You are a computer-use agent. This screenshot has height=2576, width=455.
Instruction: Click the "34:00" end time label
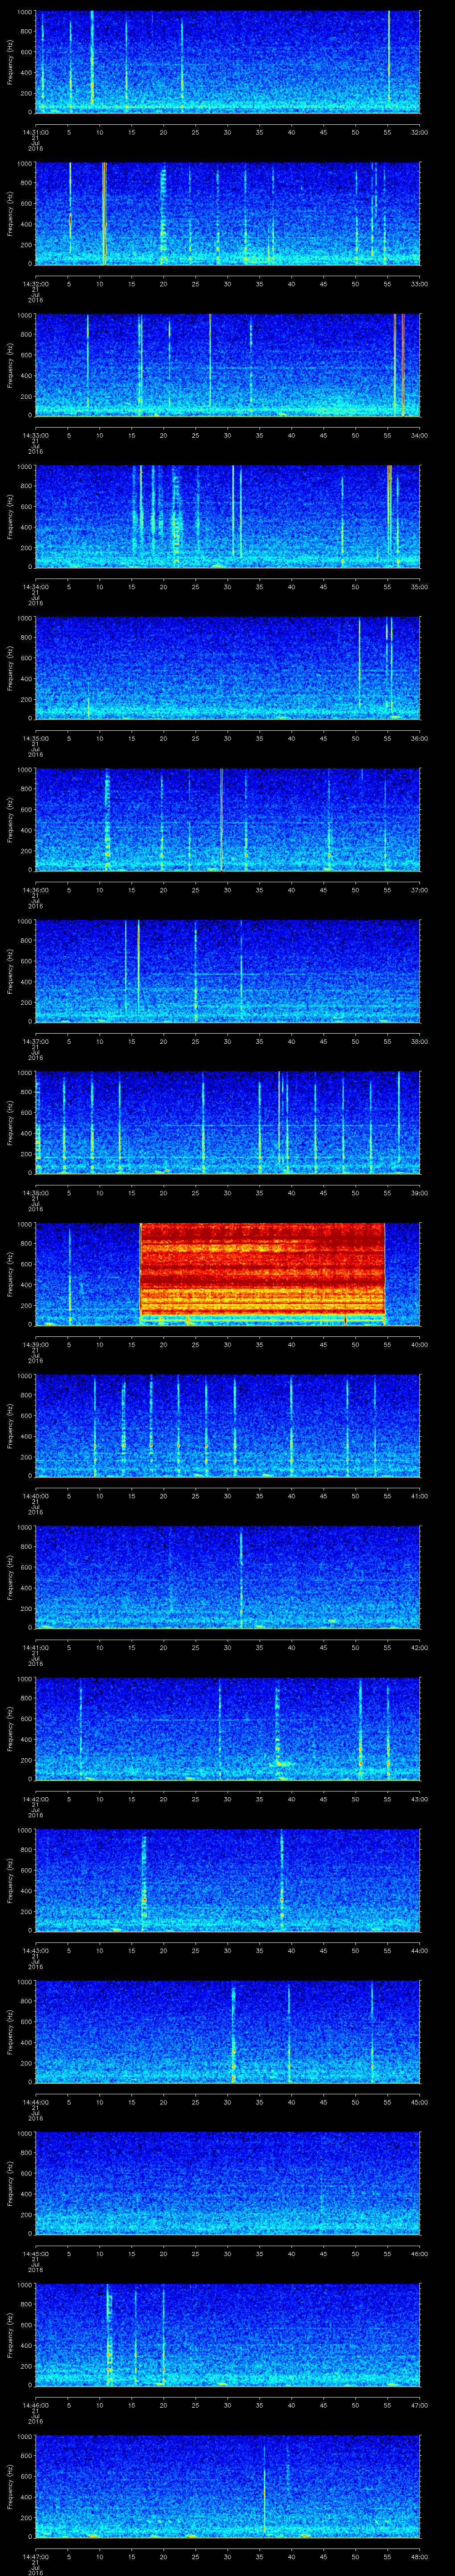419,435
